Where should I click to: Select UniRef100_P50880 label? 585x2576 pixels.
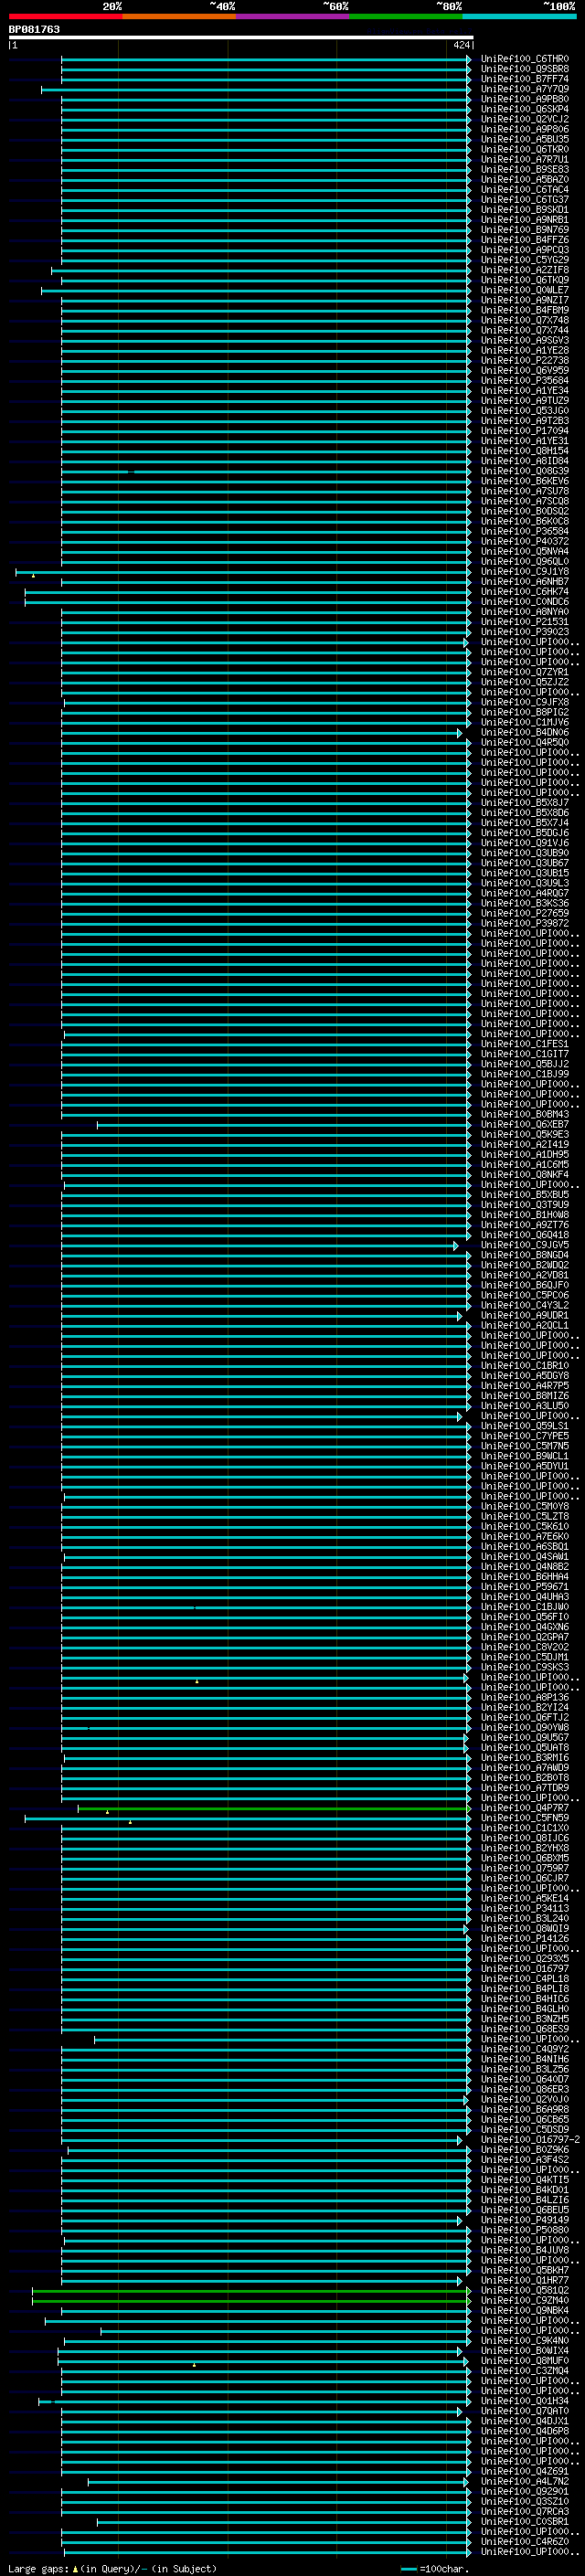pos(524,2229)
